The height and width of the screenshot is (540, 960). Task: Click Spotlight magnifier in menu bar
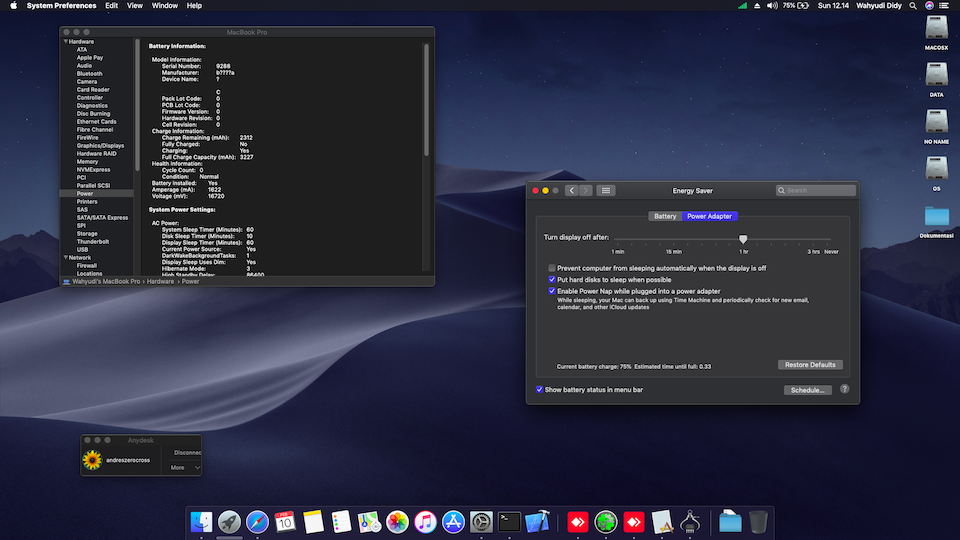913,6
